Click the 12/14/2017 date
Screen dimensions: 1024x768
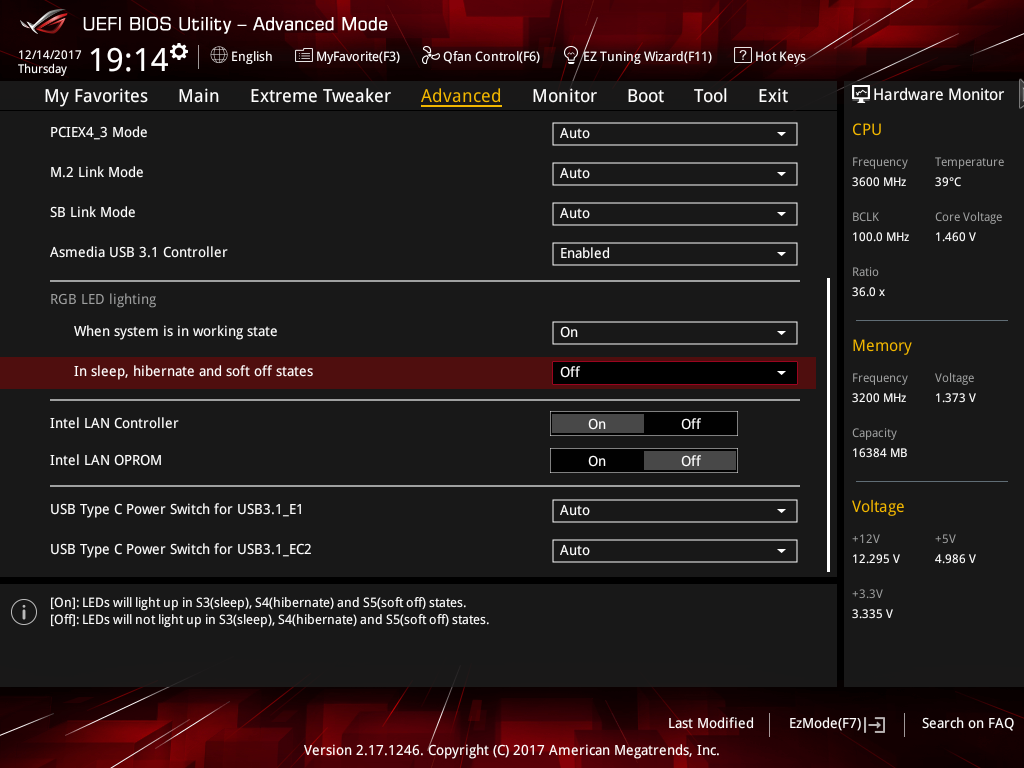[x=50, y=55]
